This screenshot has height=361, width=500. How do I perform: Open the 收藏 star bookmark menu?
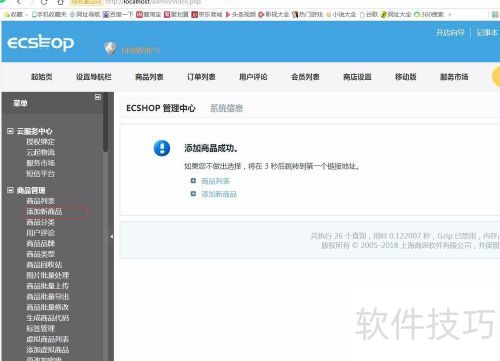click(14, 14)
